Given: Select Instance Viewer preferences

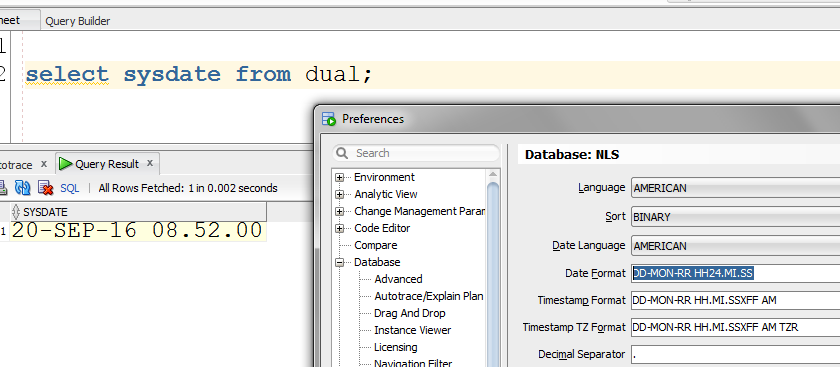Looking at the screenshot, I should pyautogui.click(x=412, y=330).
